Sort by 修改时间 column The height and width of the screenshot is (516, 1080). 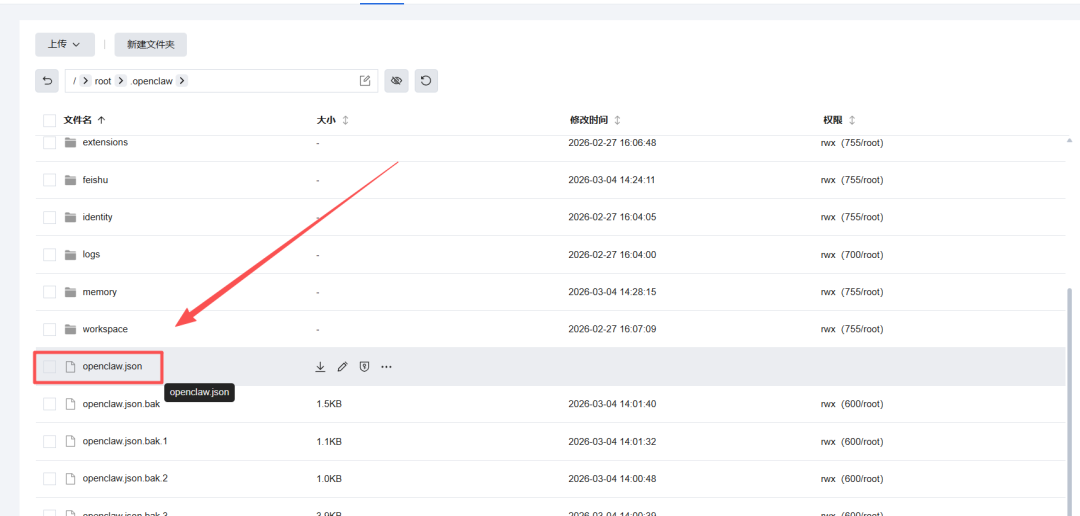click(x=595, y=120)
